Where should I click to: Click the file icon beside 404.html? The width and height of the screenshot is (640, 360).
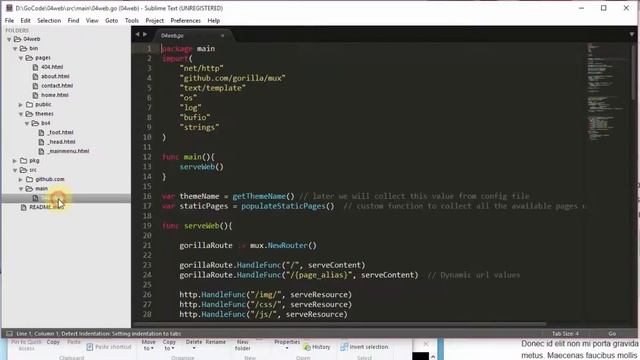pyautogui.click(x=35, y=67)
